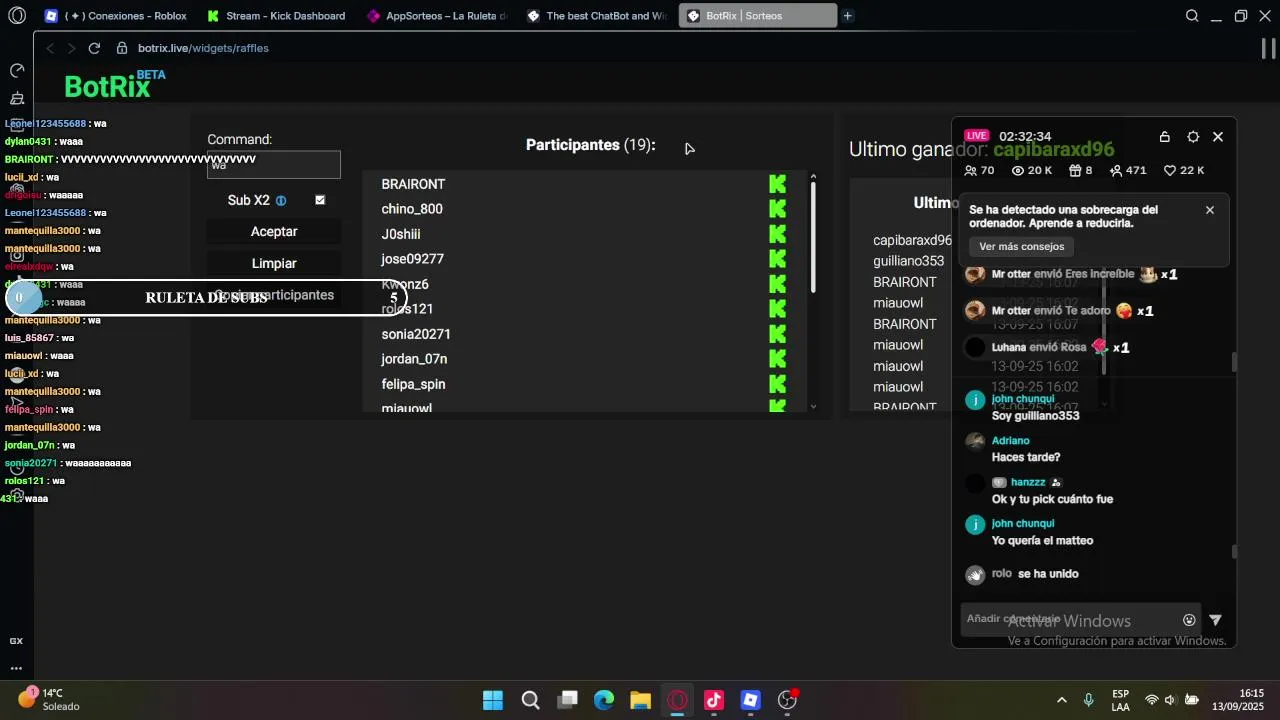Click Adriano's comment Haces tarde?
The width and height of the screenshot is (1280, 720).
click(x=1026, y=458)
